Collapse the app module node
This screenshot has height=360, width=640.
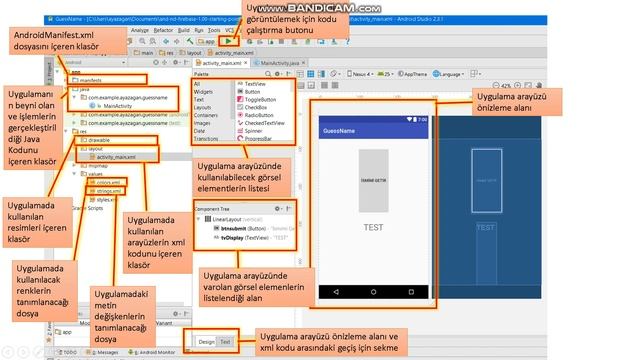pyautogui.click(x=57, y=72)
